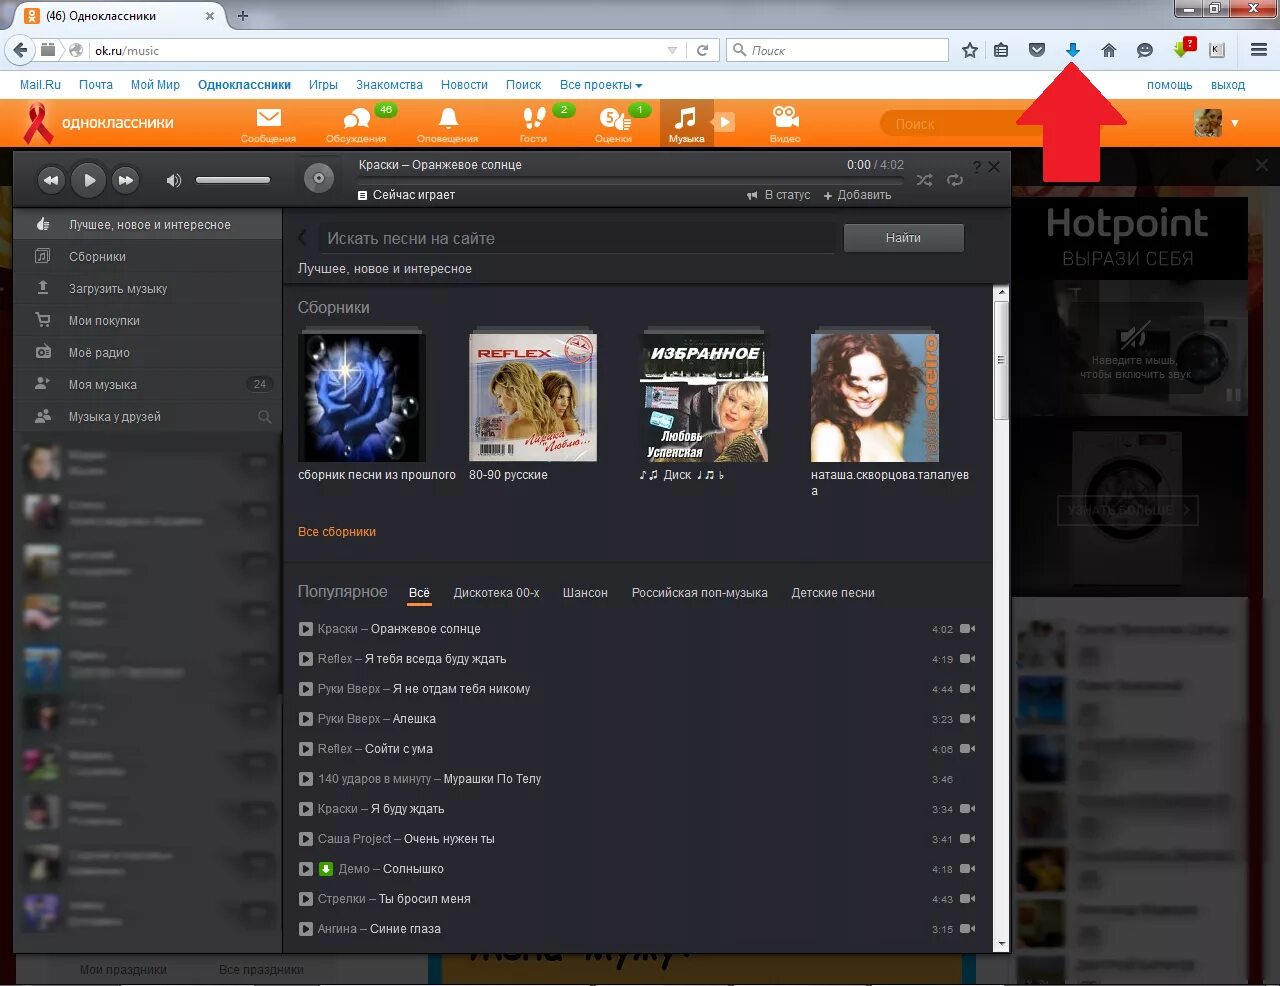The width and height of the screenshot is (1280, 986).
Task: Open Сообщения in orange toolbar
Action: tap(268, 124)
